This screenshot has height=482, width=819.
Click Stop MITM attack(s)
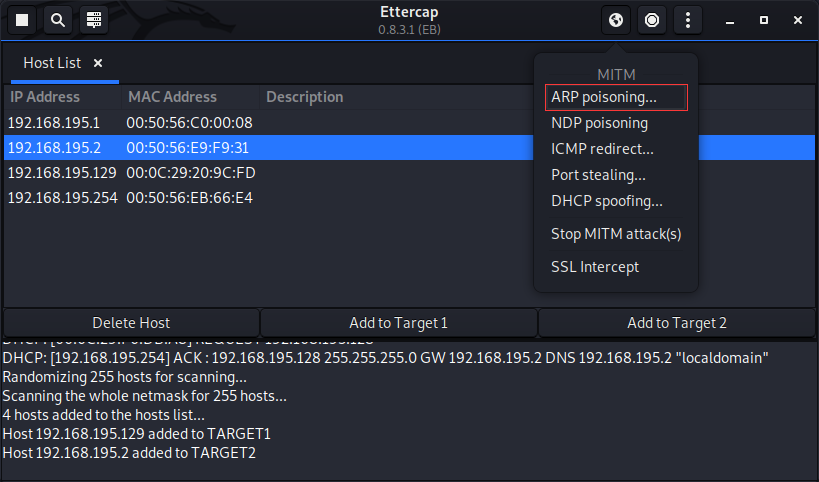tap(616, 234)
